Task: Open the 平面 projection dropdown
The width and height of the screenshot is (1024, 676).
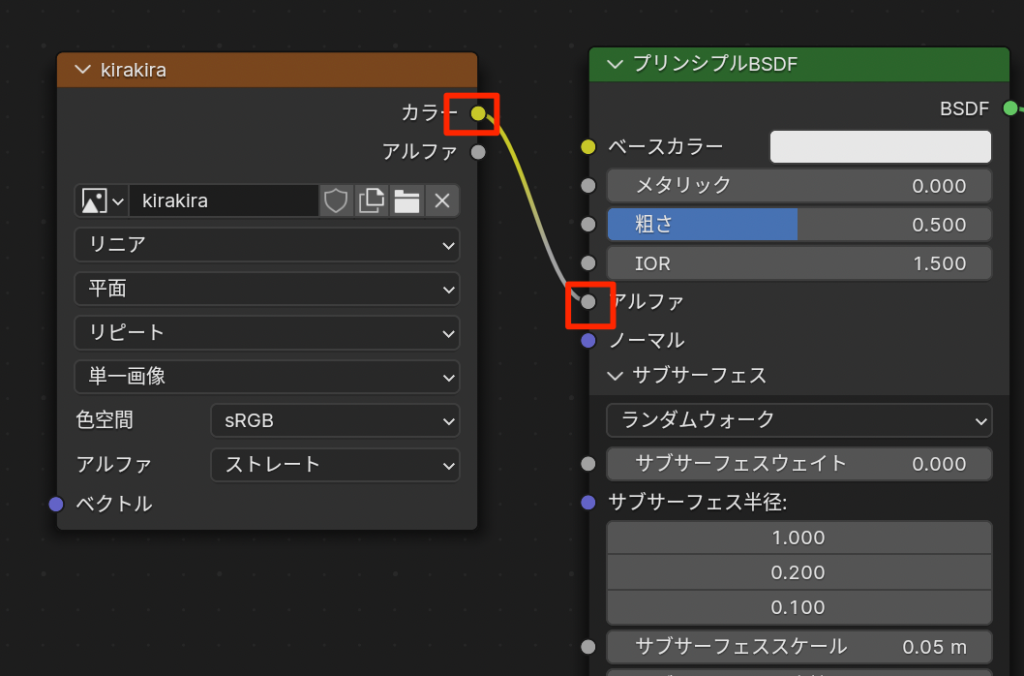Action: click(x=266, y=289)
